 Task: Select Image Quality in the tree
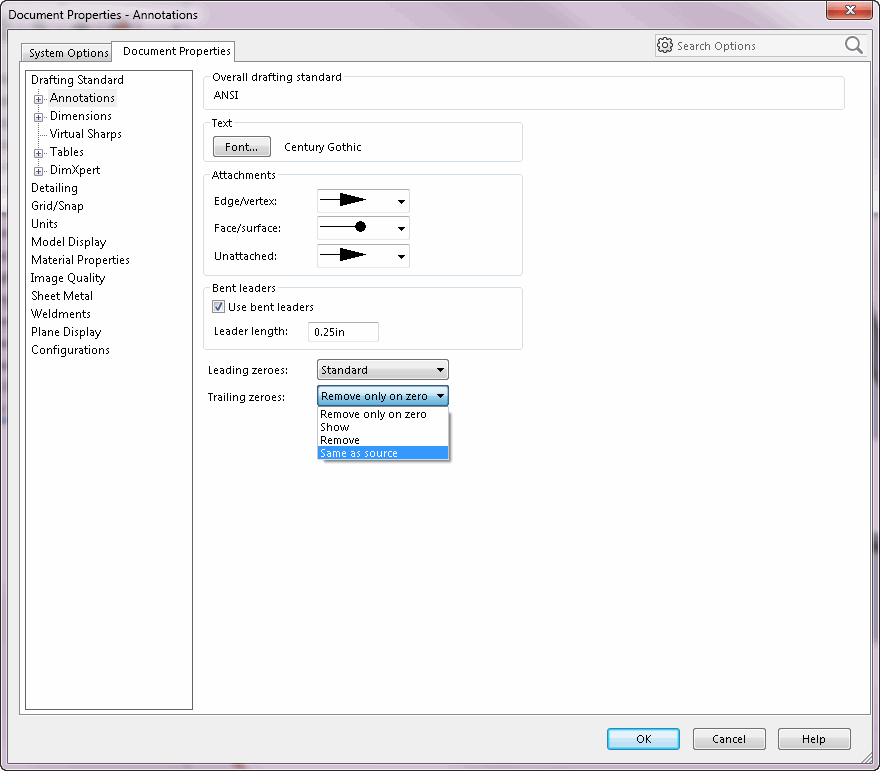[x=68, y=278]
